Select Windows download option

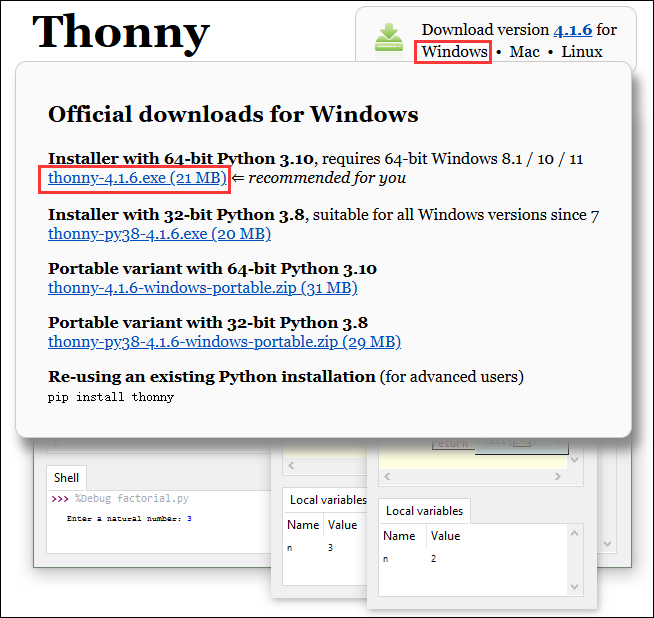pyautogui.click(x=454, y=51)
